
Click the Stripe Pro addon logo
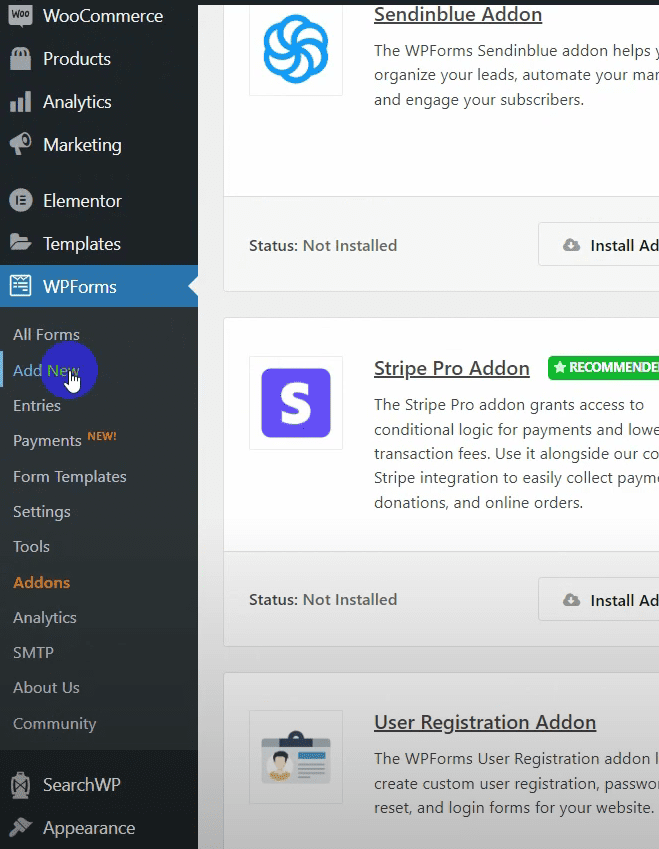pos(295,403)
